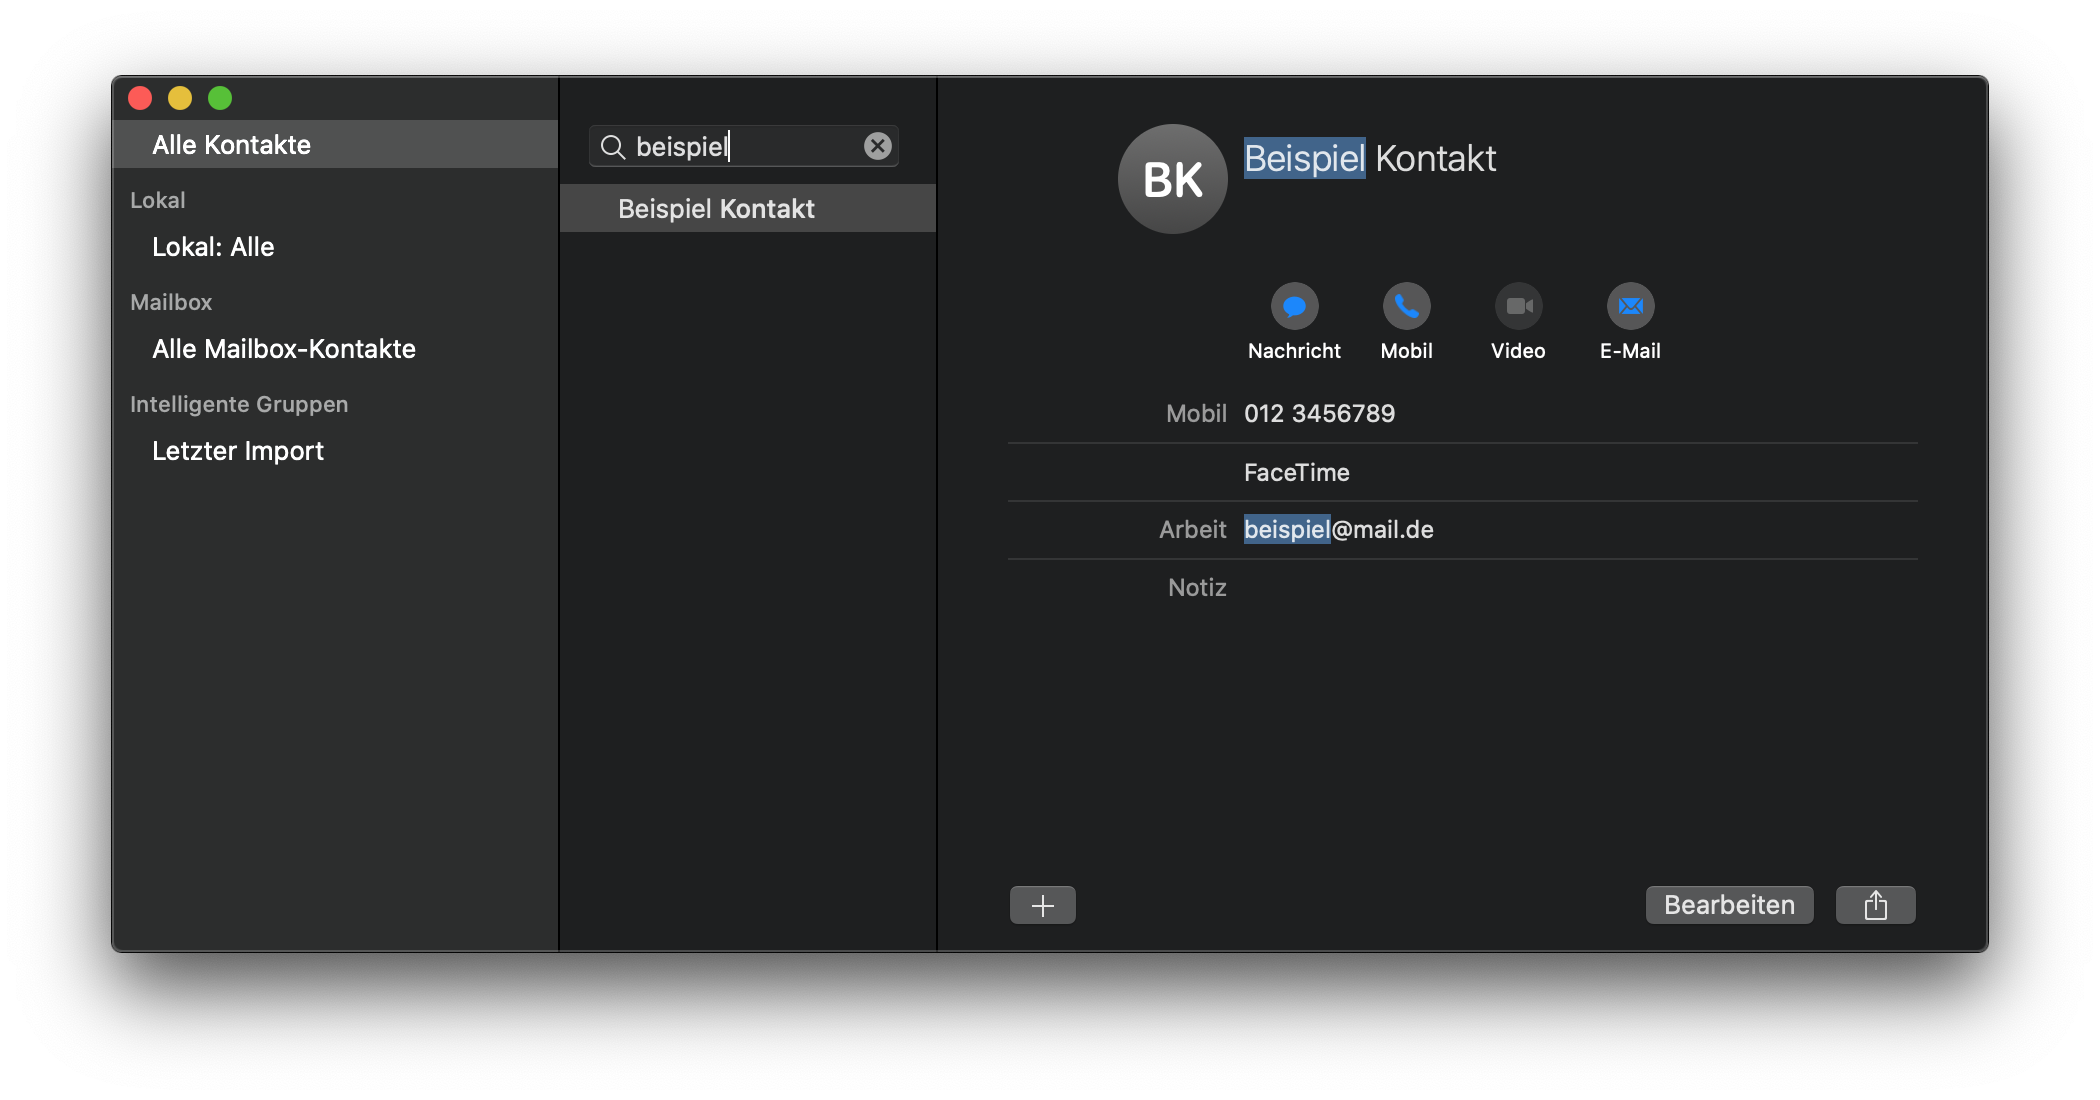Open Lokal: Alle group
Image resolution: width=2100 pixels, height=1100 pixels.
(213, 247)
